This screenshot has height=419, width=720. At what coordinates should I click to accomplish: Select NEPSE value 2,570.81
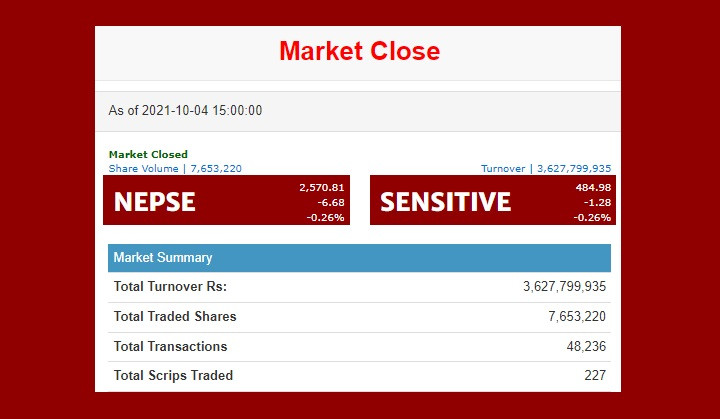coord(321,187)
